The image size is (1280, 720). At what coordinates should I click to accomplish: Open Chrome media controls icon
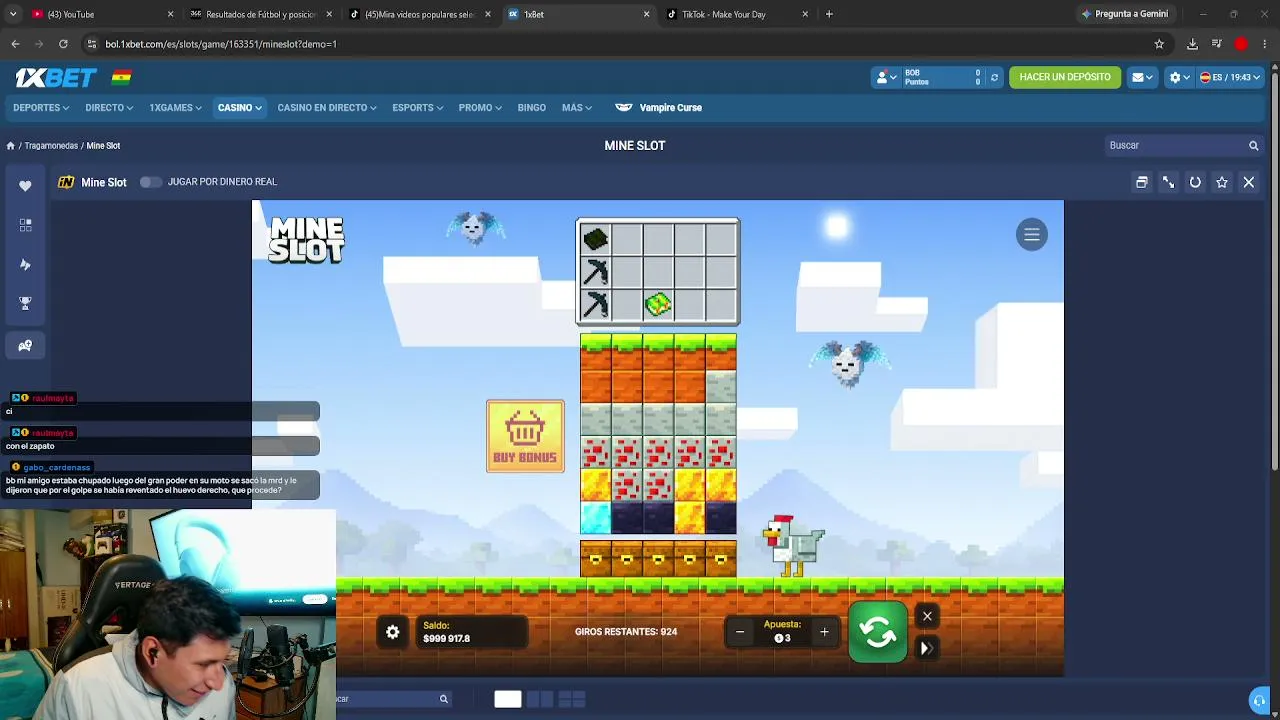1216,44
